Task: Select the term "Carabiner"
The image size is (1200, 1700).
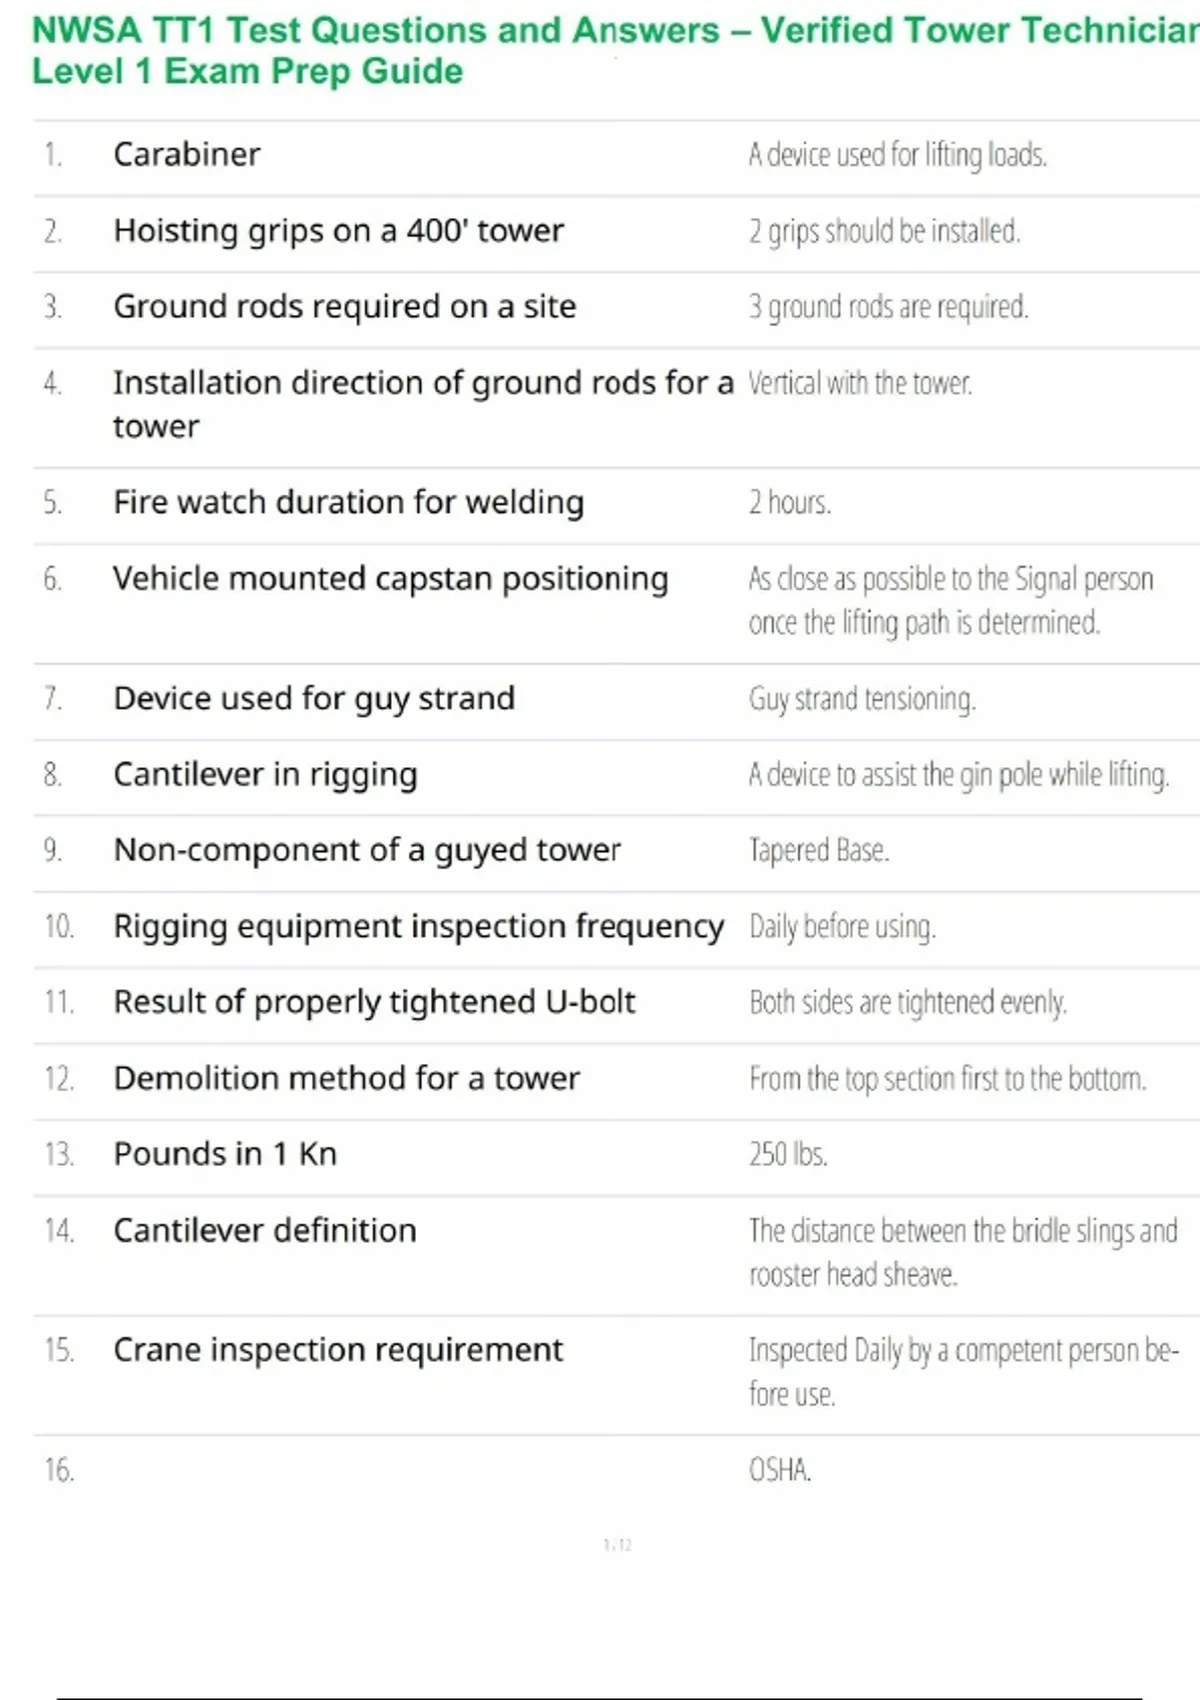Action: pyautogui.click(x=187, y=155)
